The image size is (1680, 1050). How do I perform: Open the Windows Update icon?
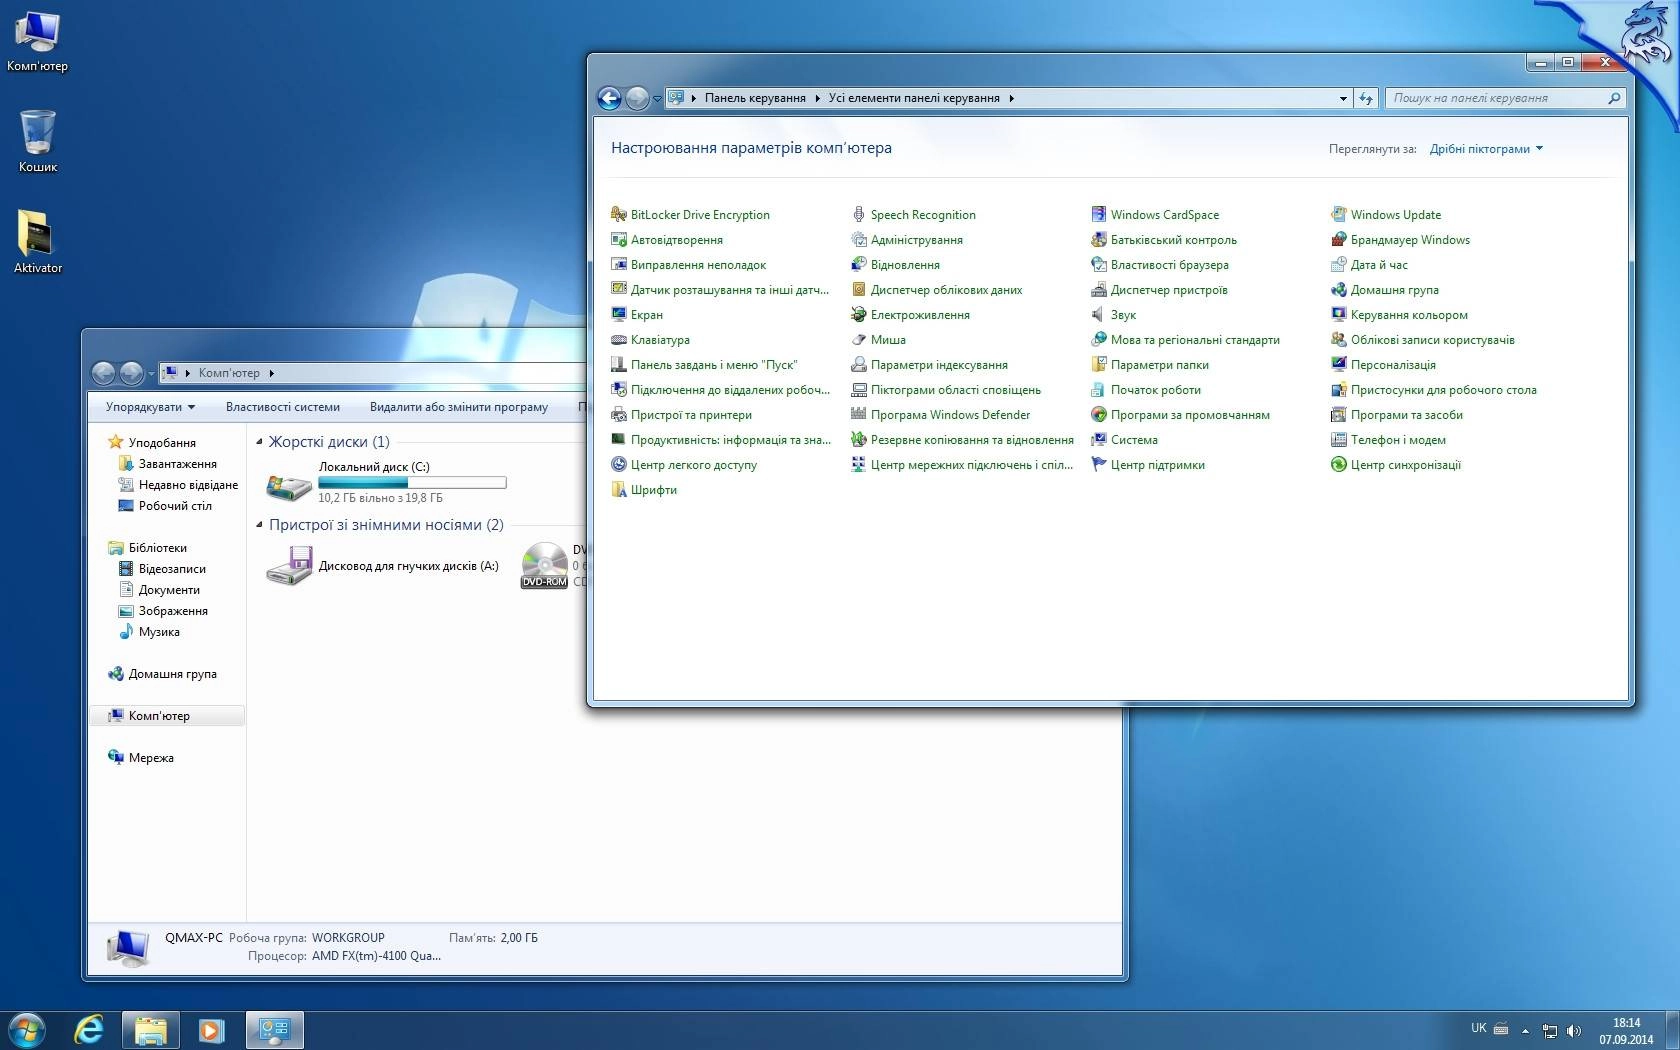[1338, 214]
